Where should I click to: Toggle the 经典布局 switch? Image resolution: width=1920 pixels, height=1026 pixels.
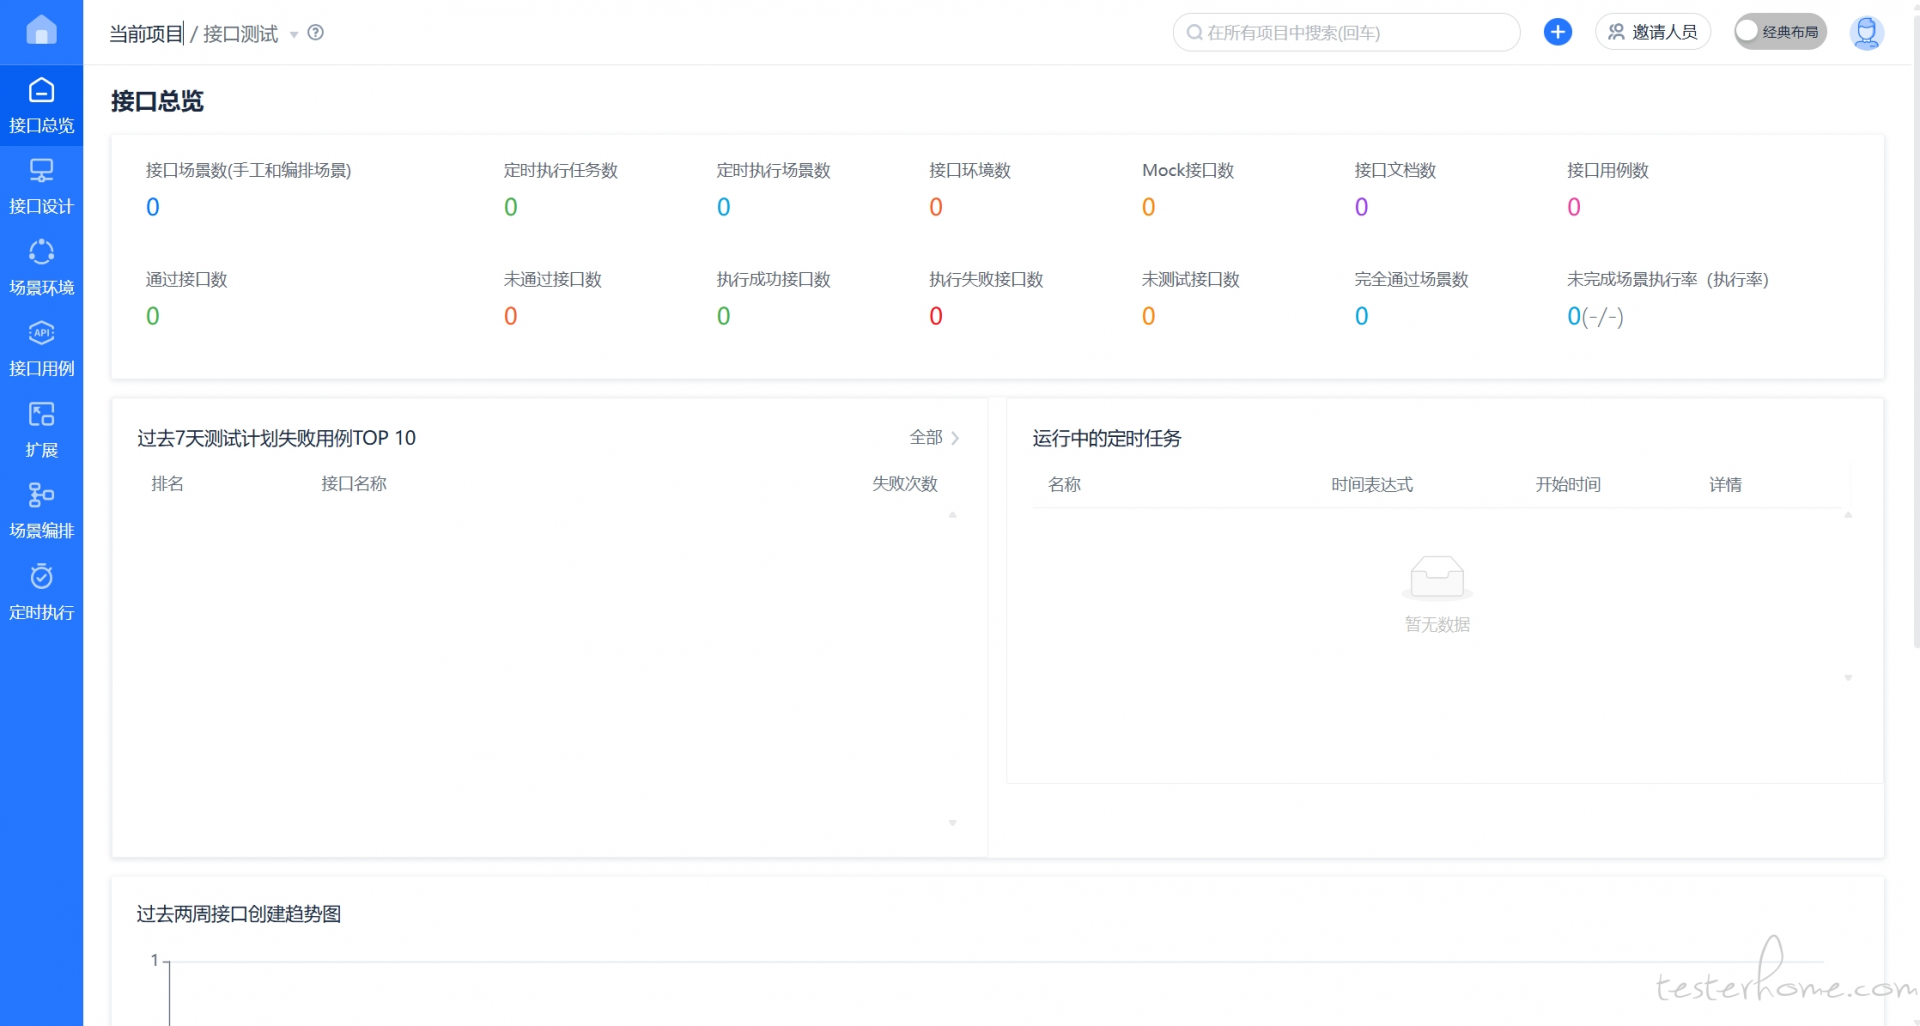(x=1780, y=32)
